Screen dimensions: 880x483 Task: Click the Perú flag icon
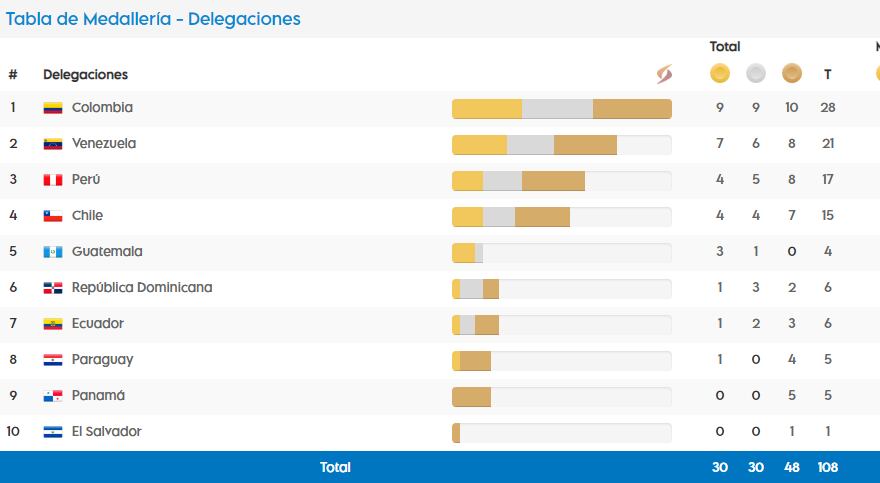pyautogui.click(x=53, y=180)
